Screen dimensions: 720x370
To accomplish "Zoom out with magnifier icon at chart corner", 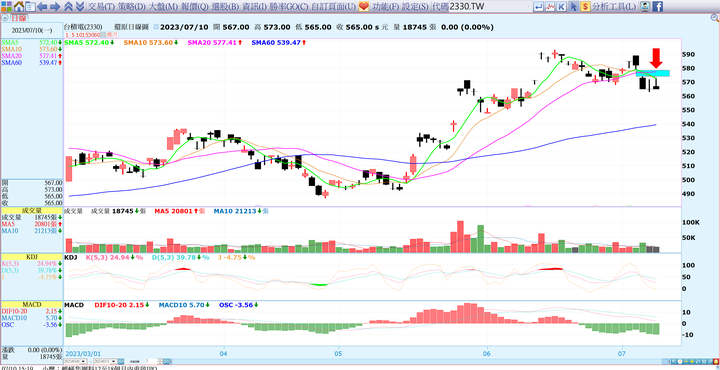I will tap(715, 18).
